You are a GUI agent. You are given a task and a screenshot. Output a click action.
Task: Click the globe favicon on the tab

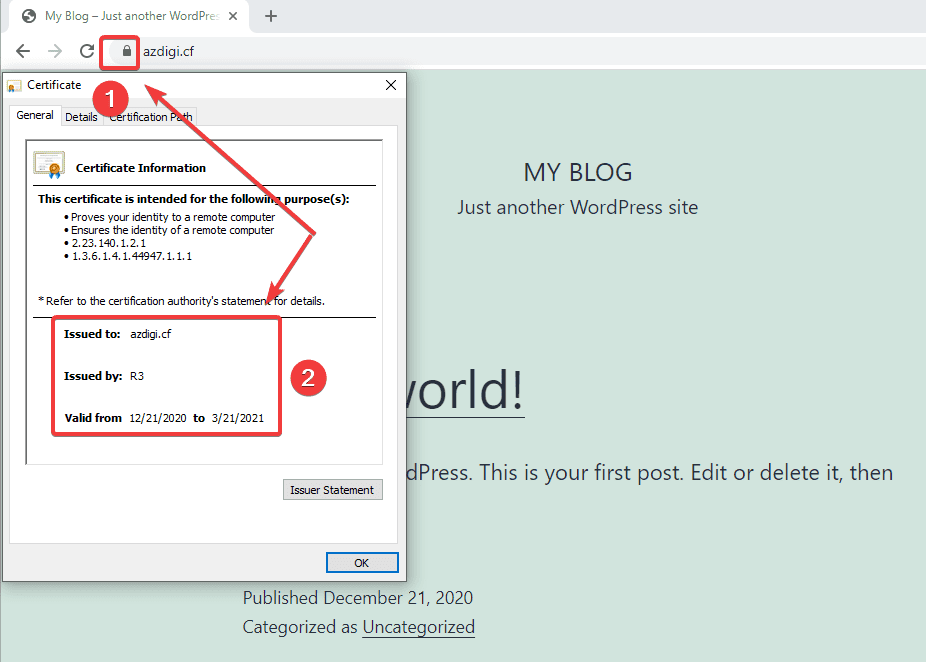(29, 16)
